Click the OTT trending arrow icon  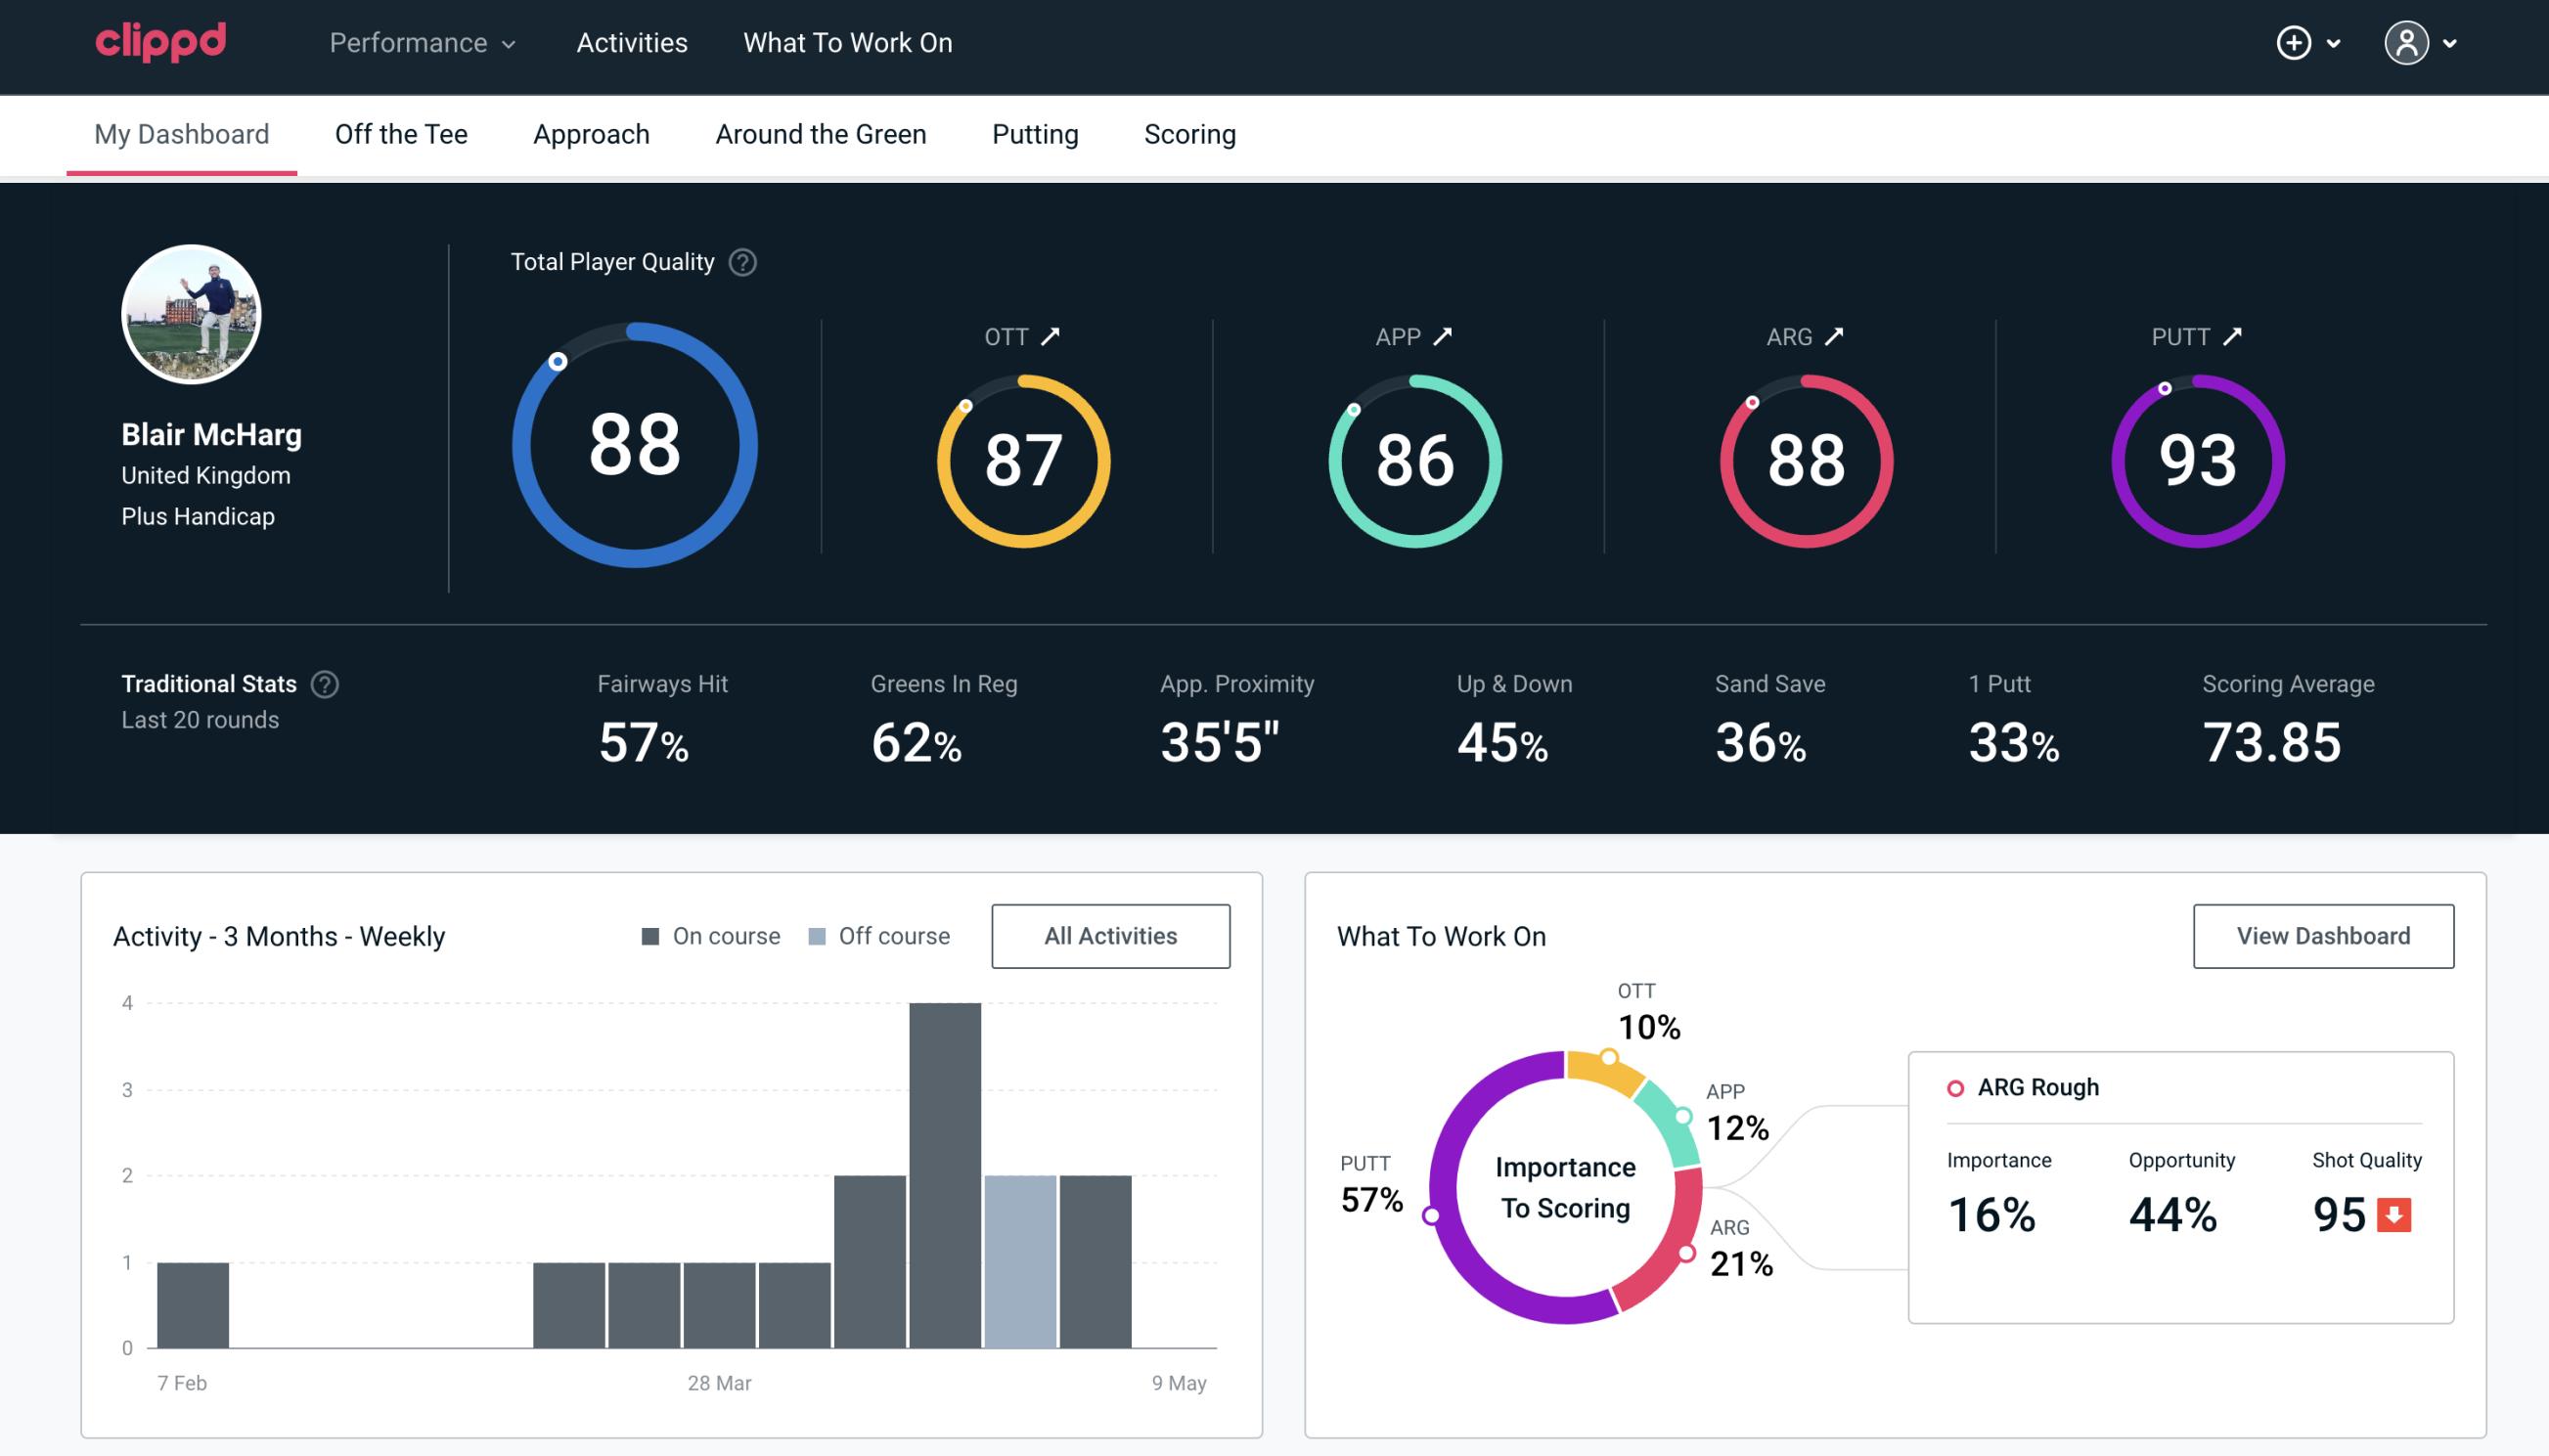pos(1051,336)
